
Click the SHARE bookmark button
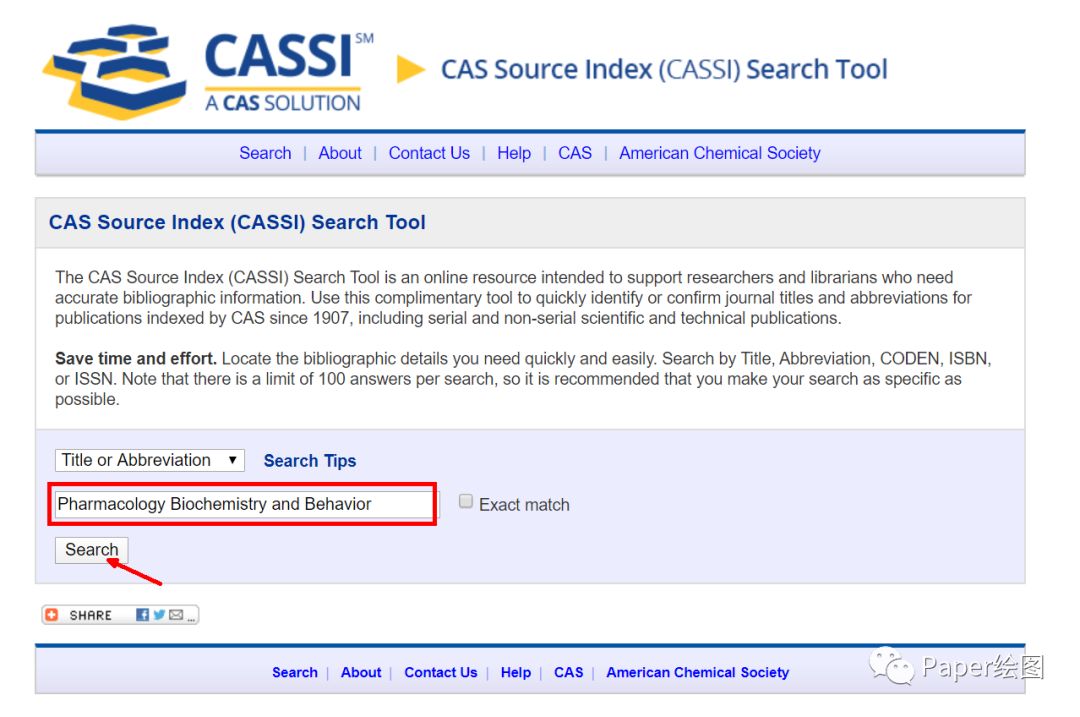121,614
